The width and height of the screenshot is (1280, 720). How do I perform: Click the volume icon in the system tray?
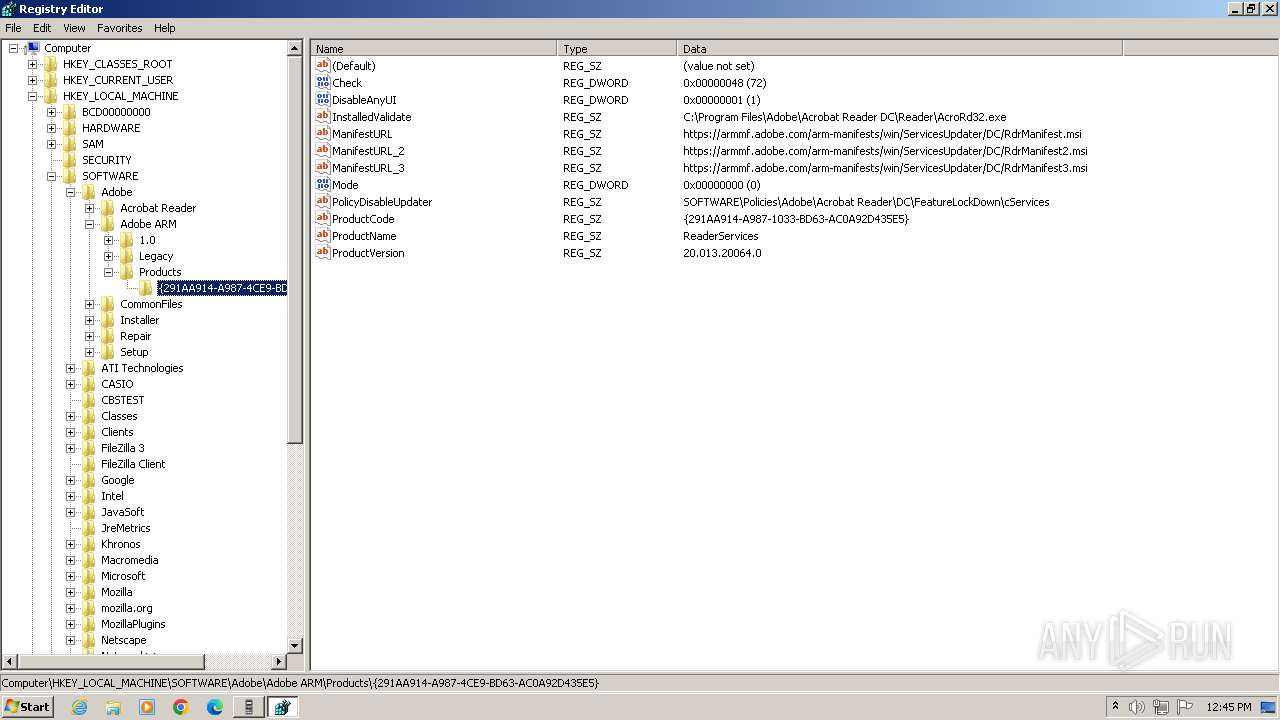tap(1137, 707)
